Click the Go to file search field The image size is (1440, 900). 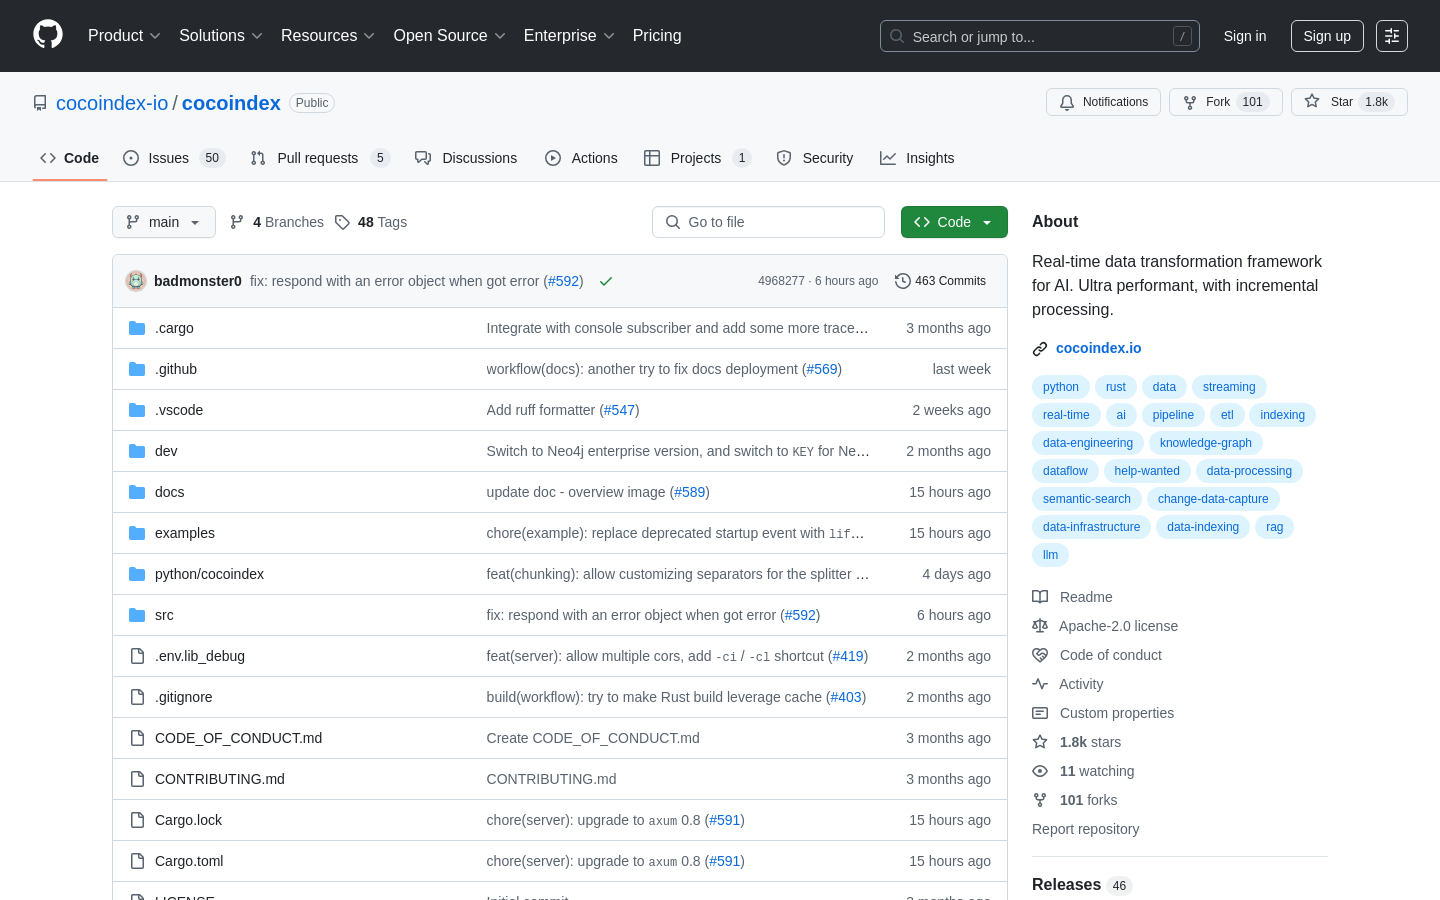pos(768,222)
